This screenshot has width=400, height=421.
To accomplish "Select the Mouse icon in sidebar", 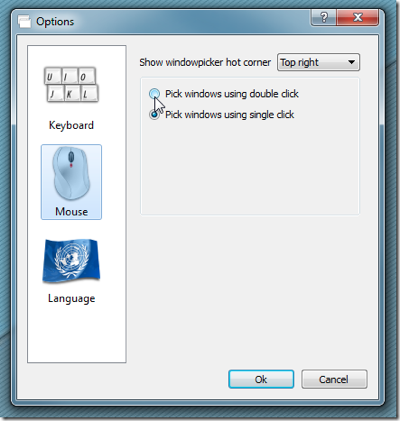I will pyautogui.click(x=71, y=174).
